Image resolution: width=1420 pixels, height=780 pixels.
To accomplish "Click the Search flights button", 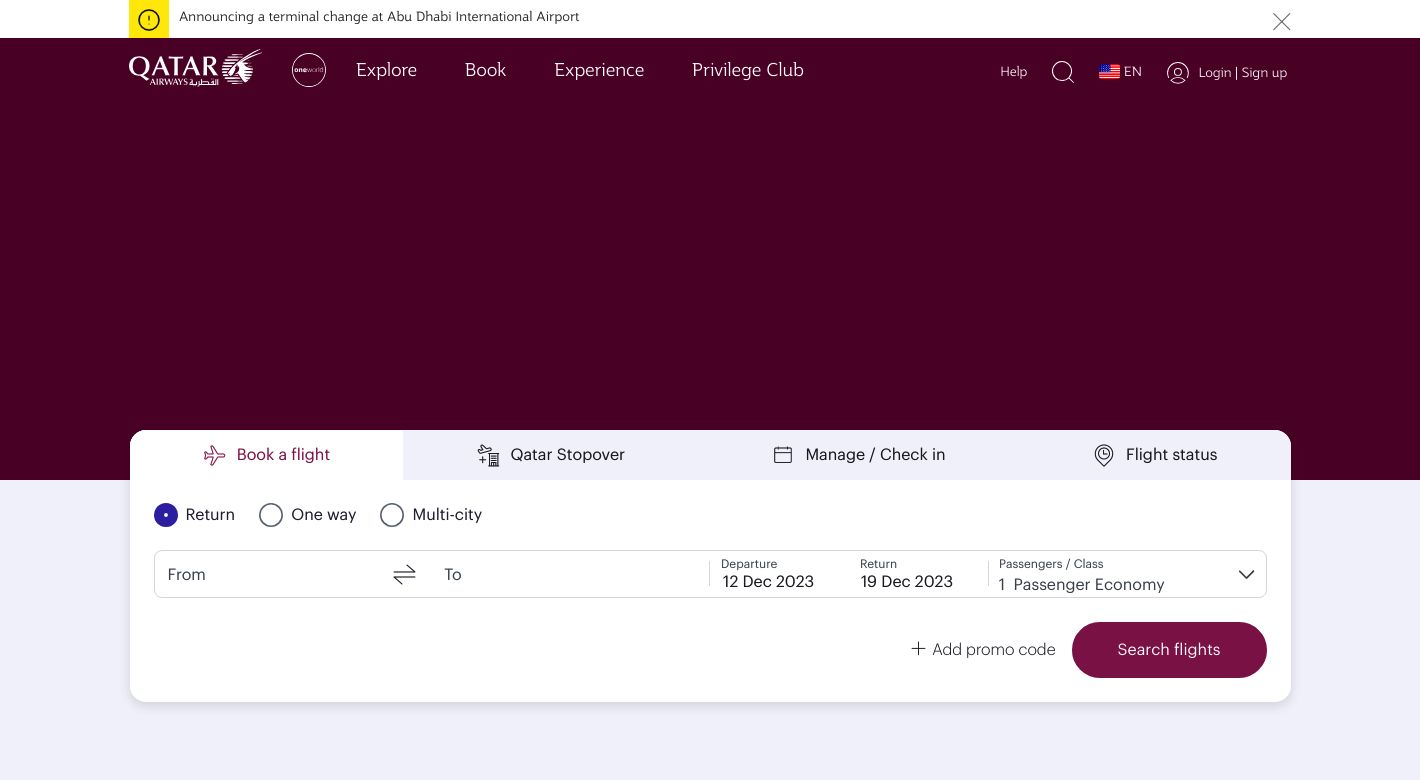I will coord(1169,650).
